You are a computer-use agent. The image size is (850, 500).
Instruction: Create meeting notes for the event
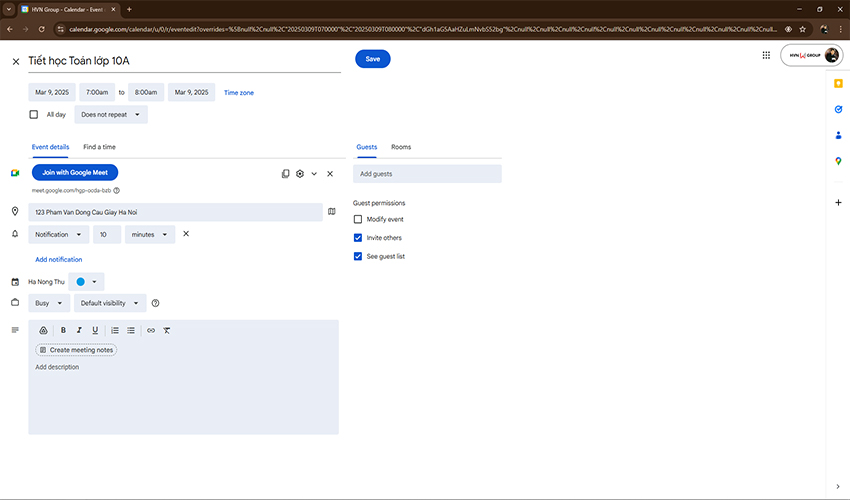76,350
